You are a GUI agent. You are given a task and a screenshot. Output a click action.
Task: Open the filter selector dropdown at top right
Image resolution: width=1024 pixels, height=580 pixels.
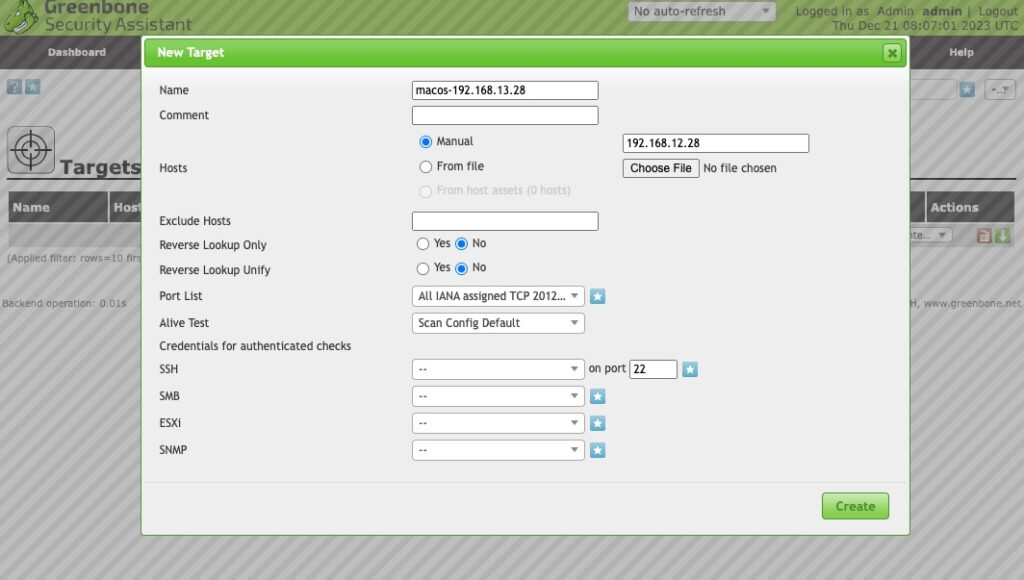pos(1000,89)
